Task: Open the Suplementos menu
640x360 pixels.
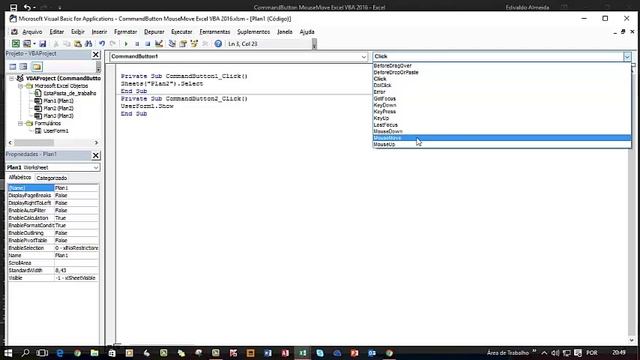Action: [x=253, y=32]
